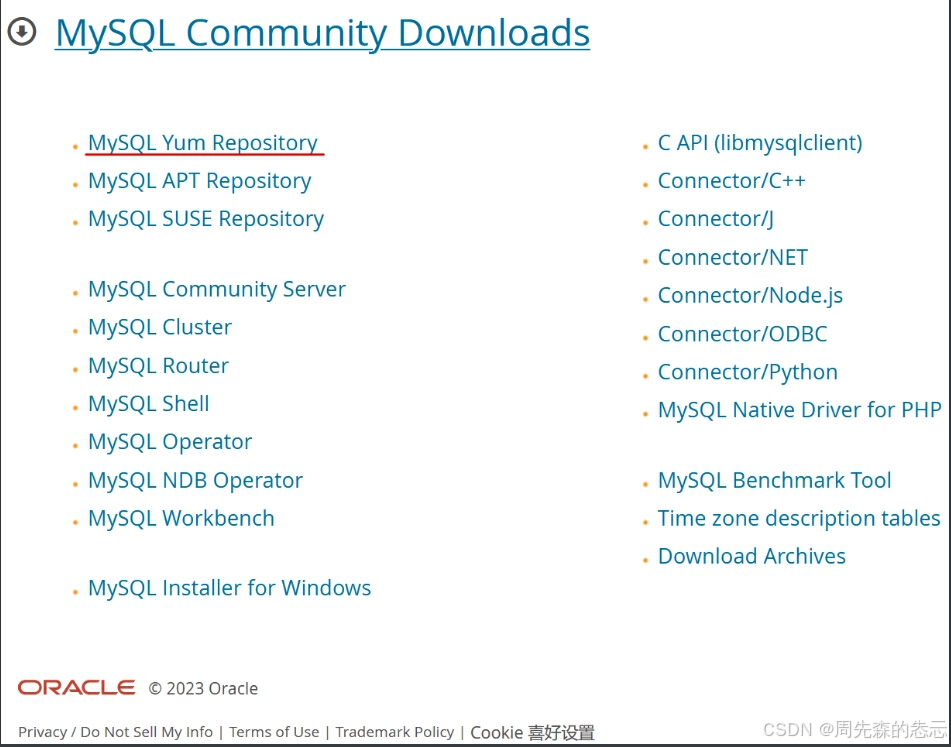Open Time zone description tables

[x=799, y=518]
